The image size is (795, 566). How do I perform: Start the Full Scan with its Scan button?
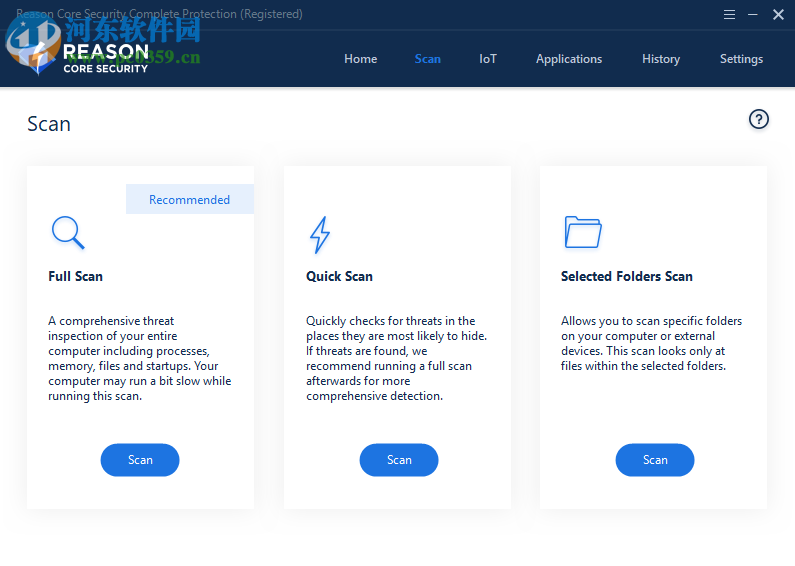coord(140,460)
